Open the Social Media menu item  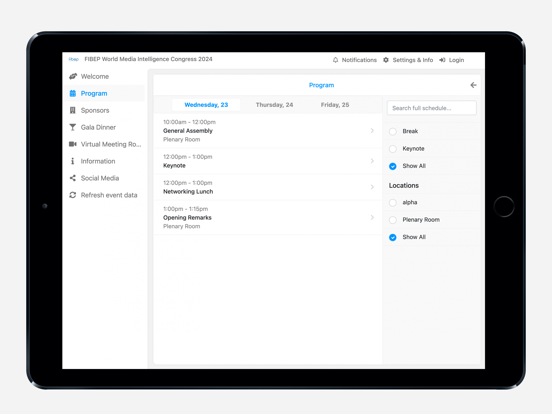105,178
